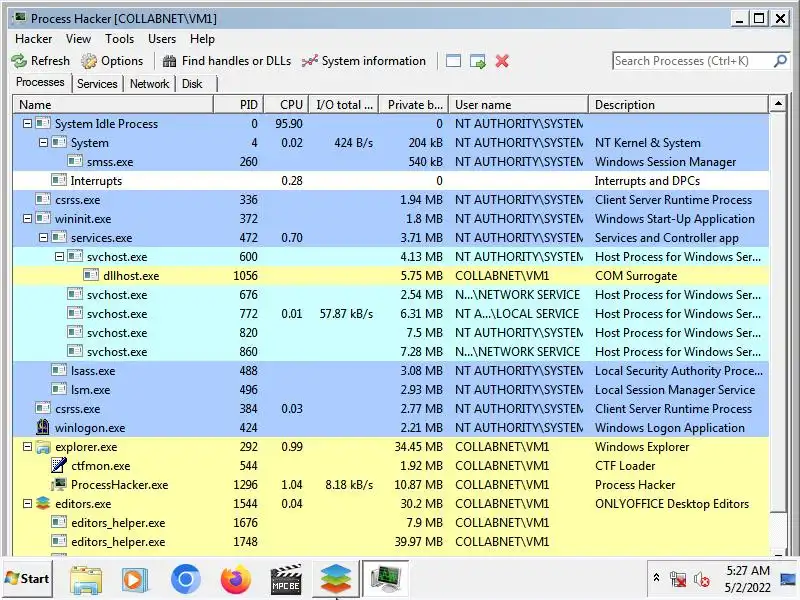This screenshot has width=800, height=600.
Task: Switch to the Disk tab
Action: pos(192,84)
